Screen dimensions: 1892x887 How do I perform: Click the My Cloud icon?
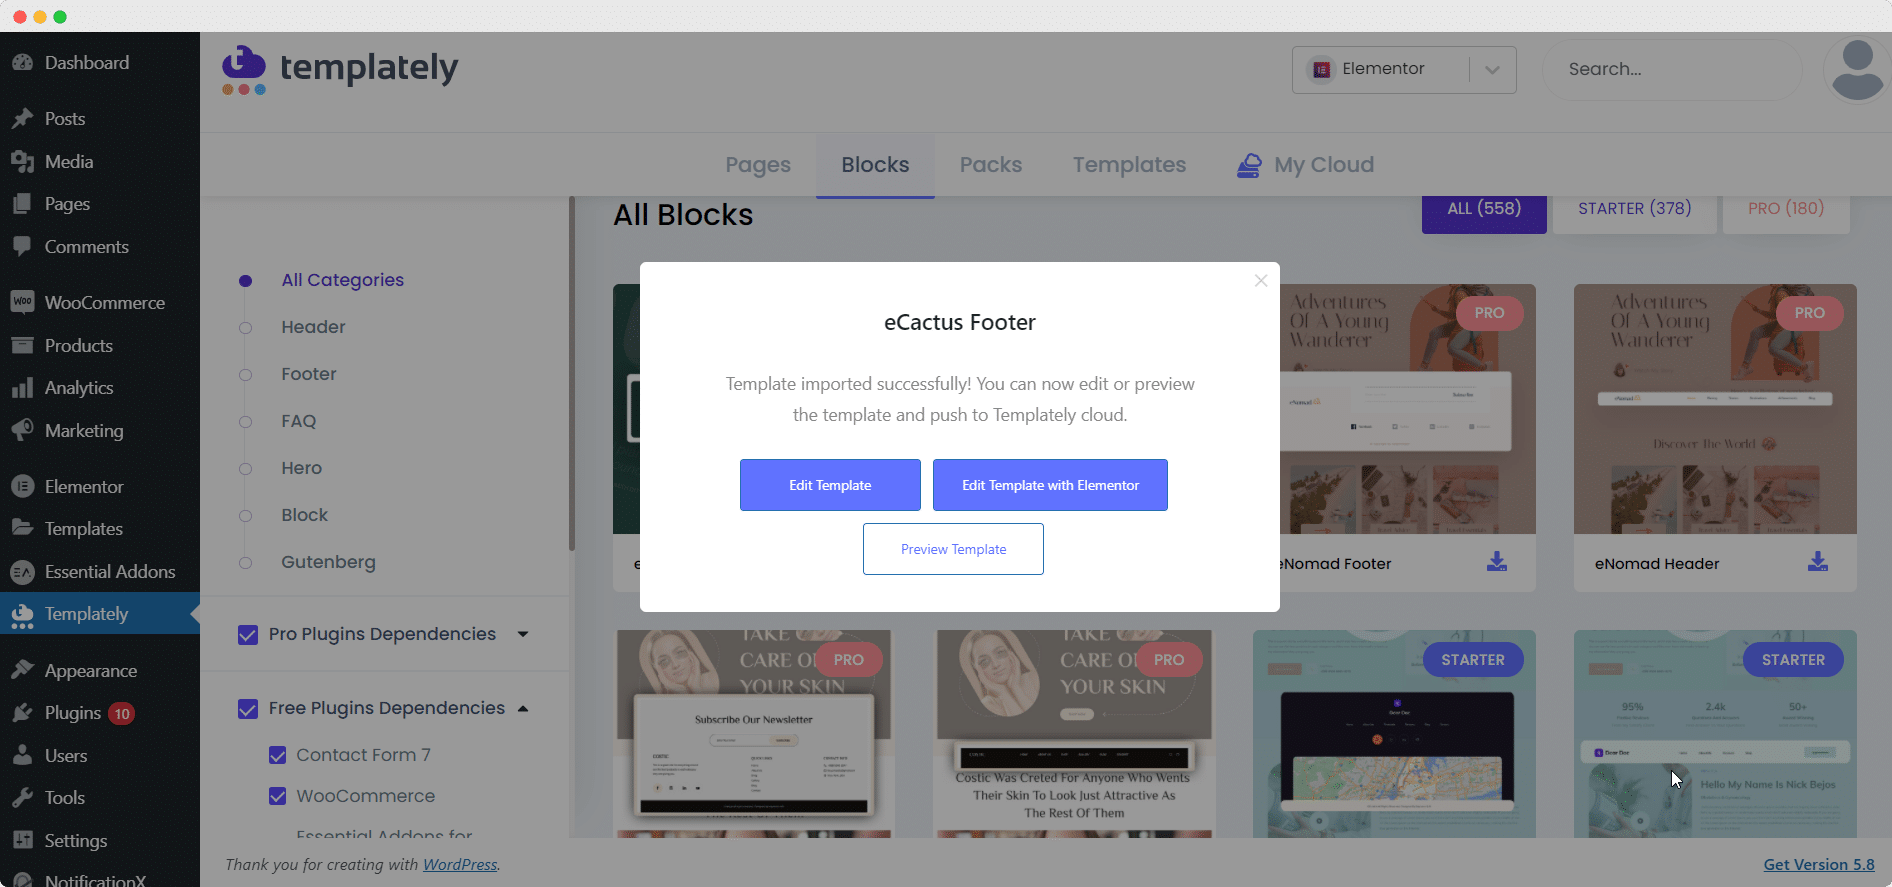pos(1249,165)
